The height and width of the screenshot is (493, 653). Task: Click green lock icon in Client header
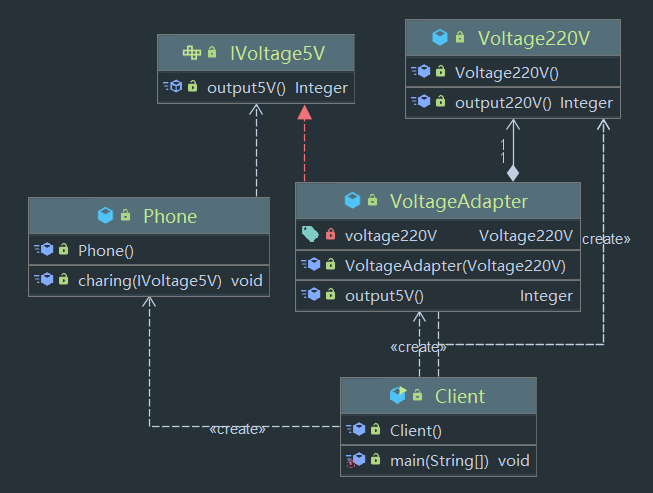click(x=417, y=395)
